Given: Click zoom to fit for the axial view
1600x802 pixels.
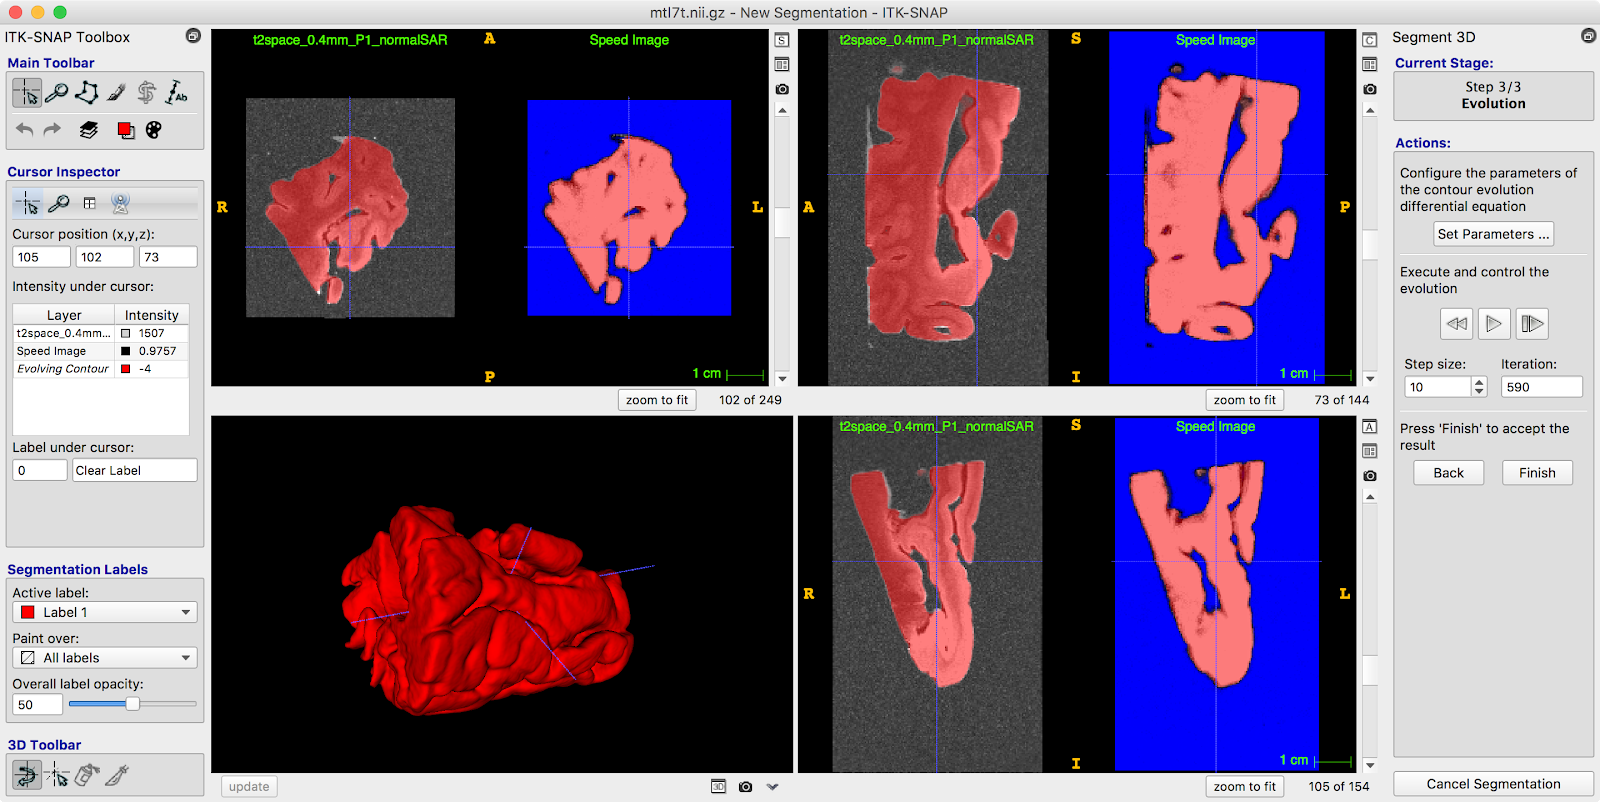Looking at the screenshot, I should [657, 400].
